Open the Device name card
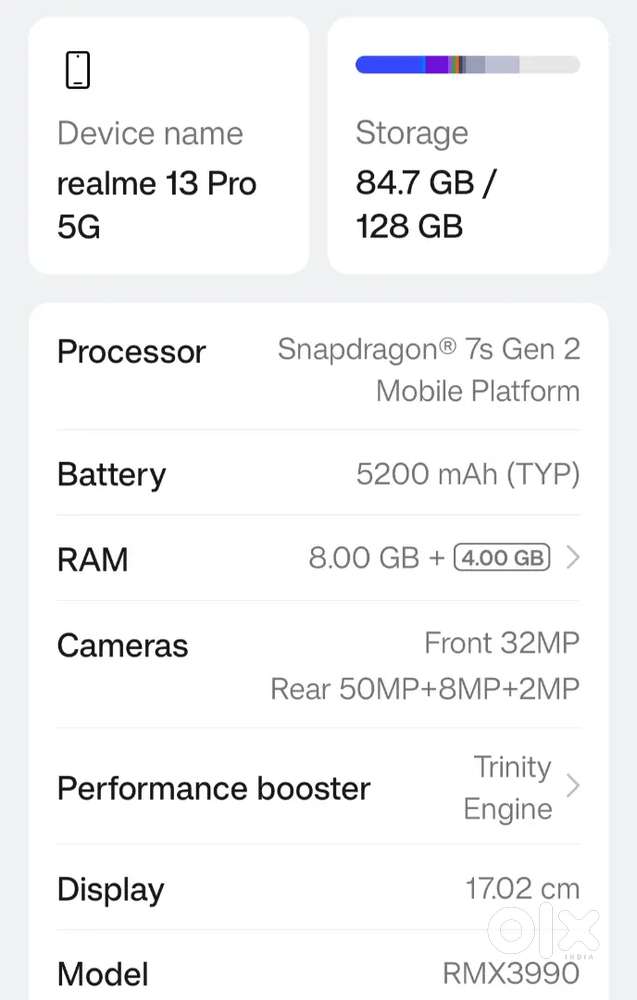 [x=168, y=145]
